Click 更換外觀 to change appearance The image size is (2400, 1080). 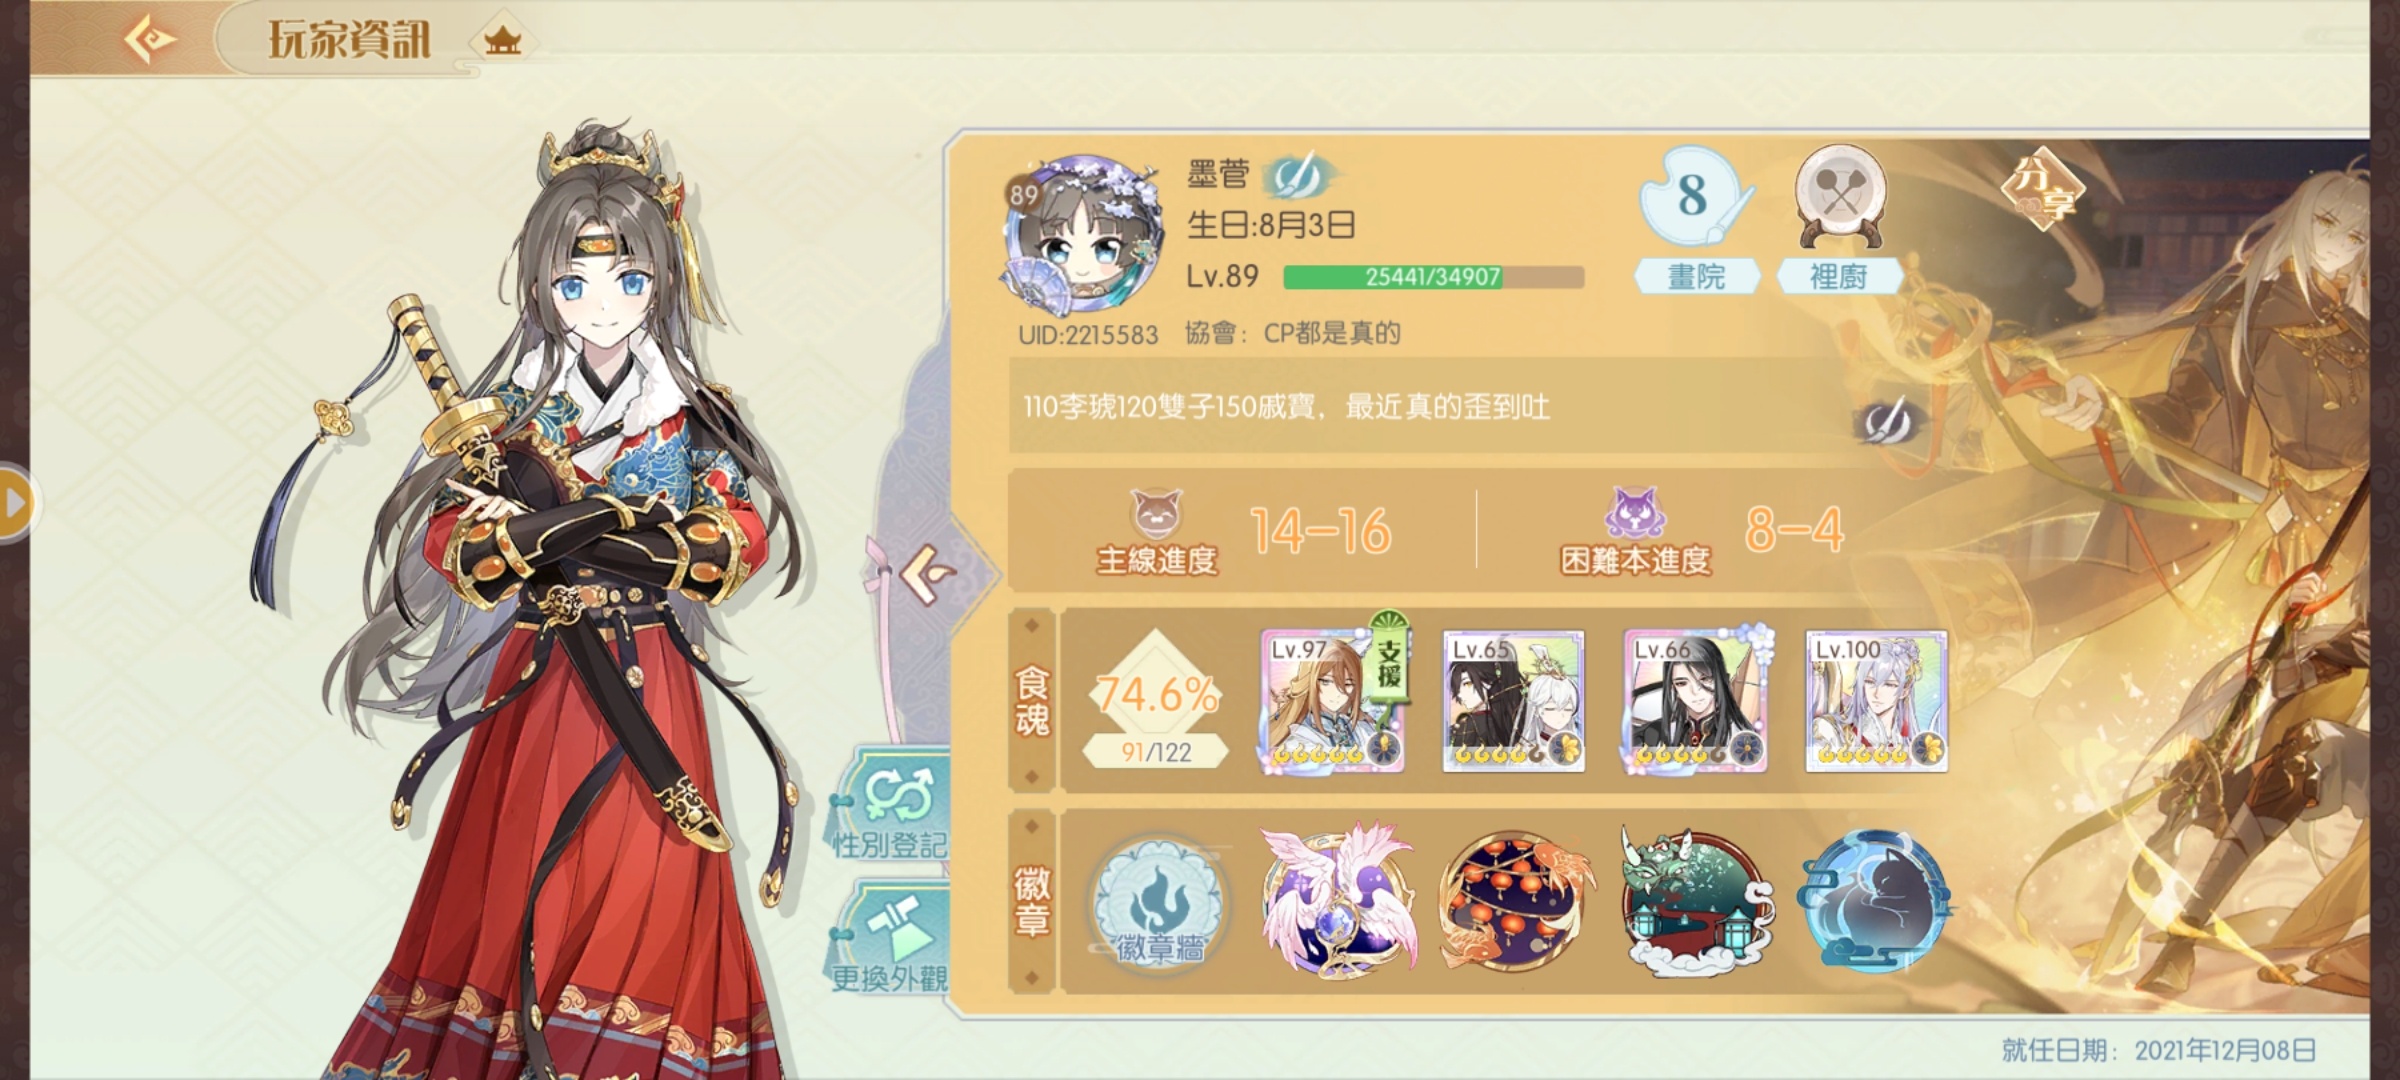pyautogui.click(x=892, y=940)
